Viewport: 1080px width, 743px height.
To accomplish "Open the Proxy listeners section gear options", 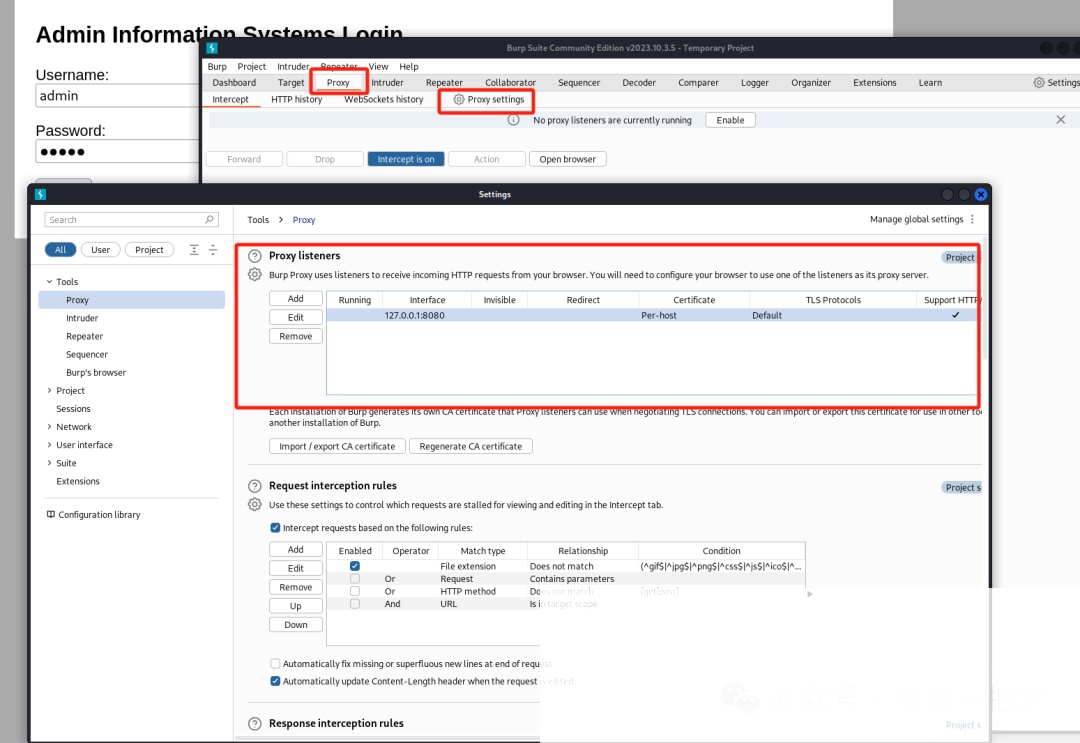I will click(255, 275).
